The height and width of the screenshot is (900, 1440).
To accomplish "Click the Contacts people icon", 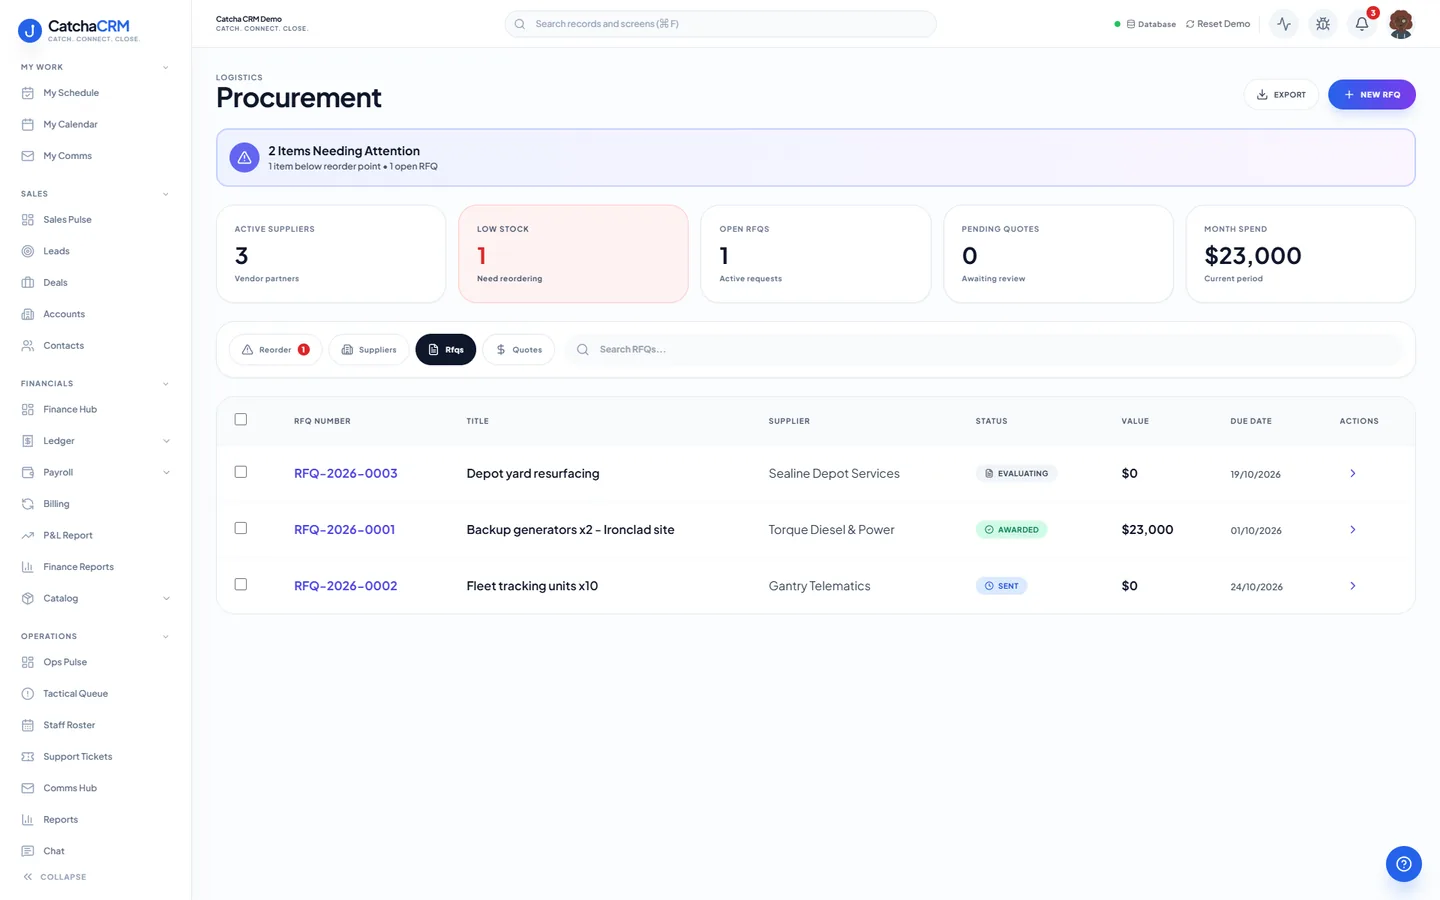I will tap(28, 346).
